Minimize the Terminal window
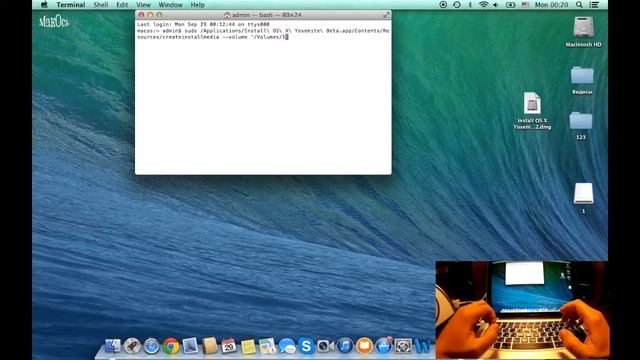The width and height of the screenshot is (640, 360). (150, 15)
